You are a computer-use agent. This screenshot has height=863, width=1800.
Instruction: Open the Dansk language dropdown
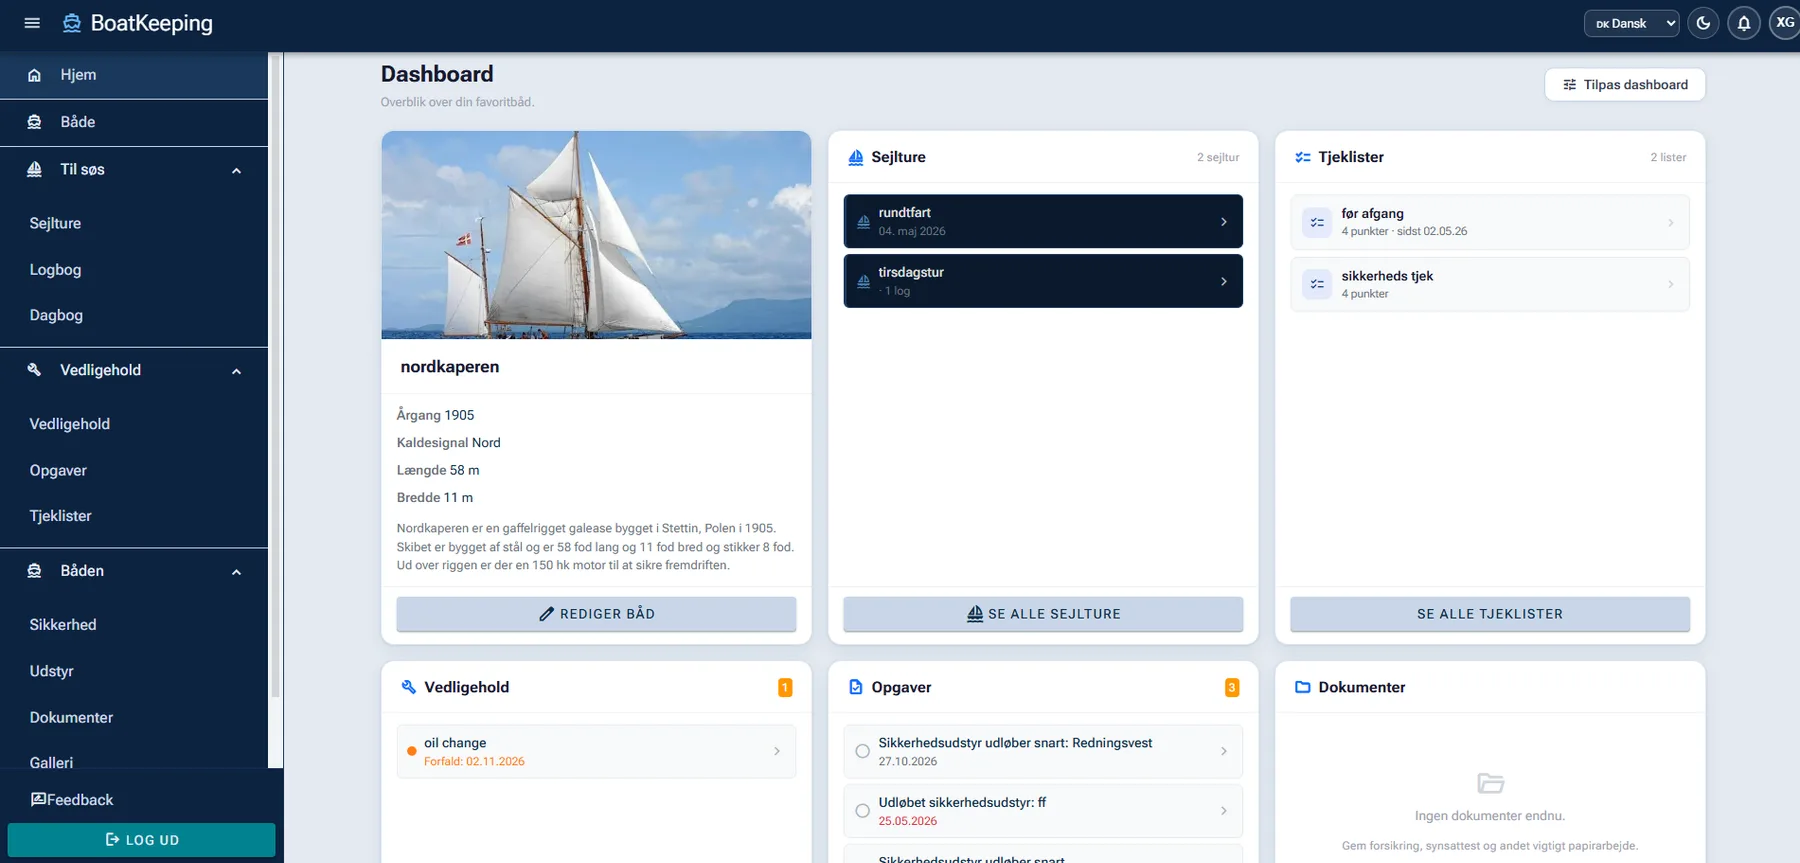[1631, 23]
